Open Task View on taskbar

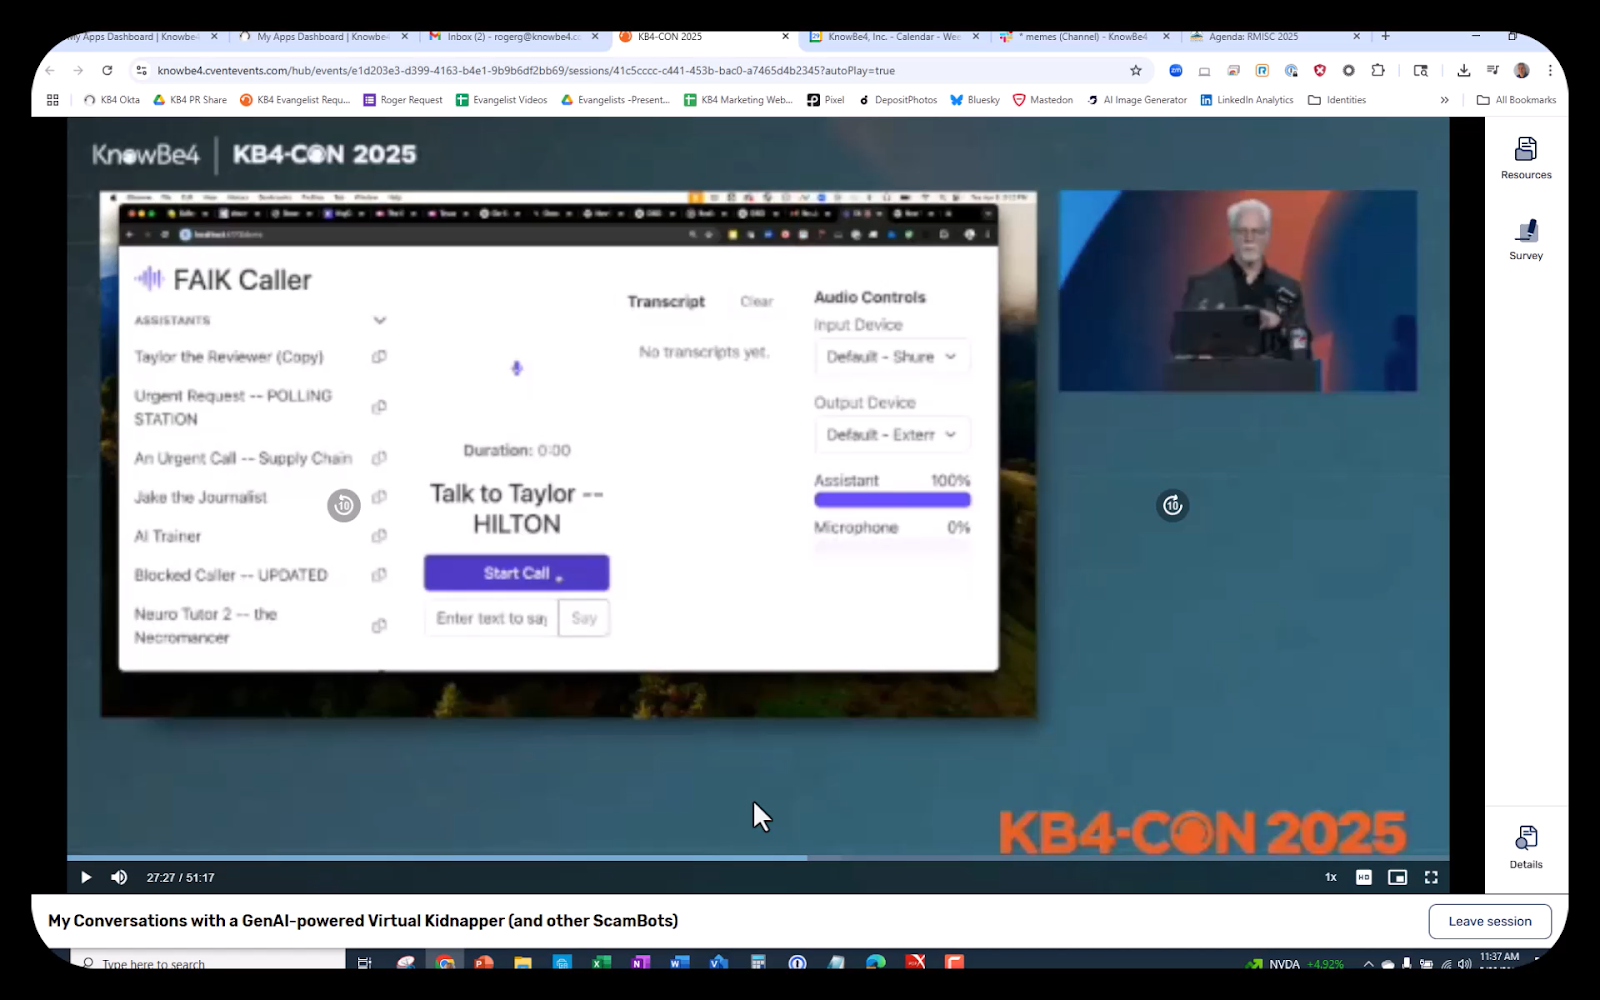point(364,963)
